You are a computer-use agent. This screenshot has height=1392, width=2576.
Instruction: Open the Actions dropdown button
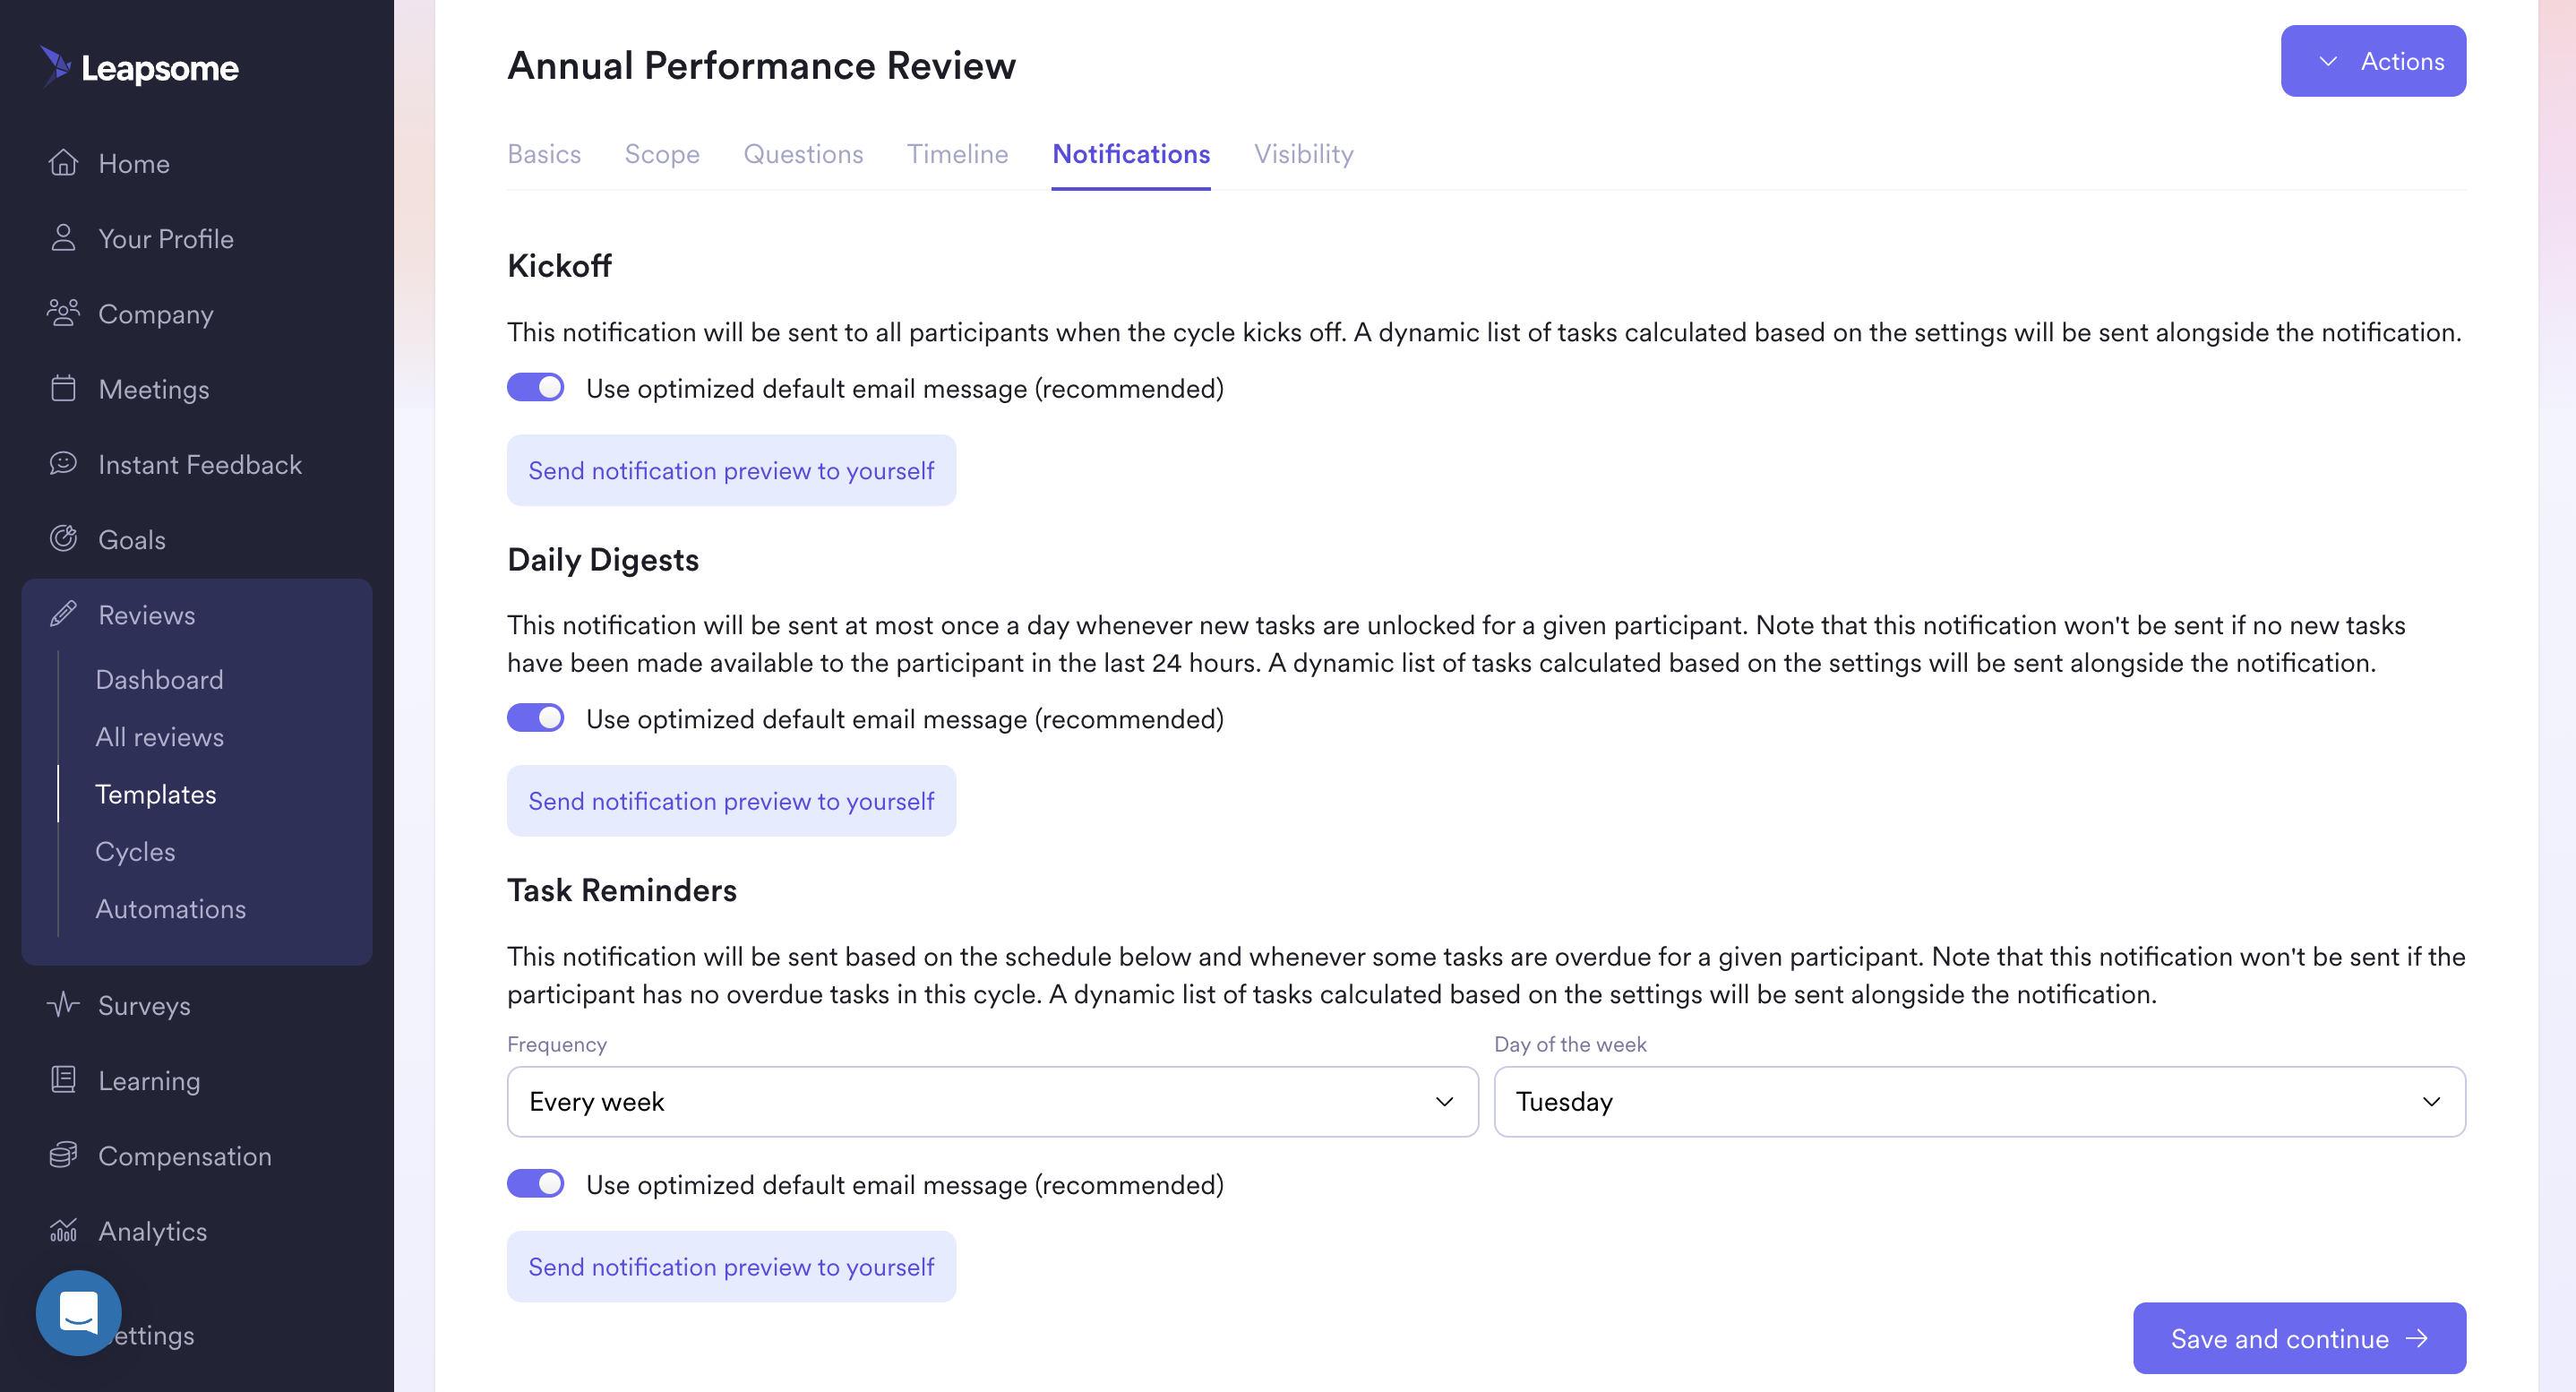tap(2373, 61)
